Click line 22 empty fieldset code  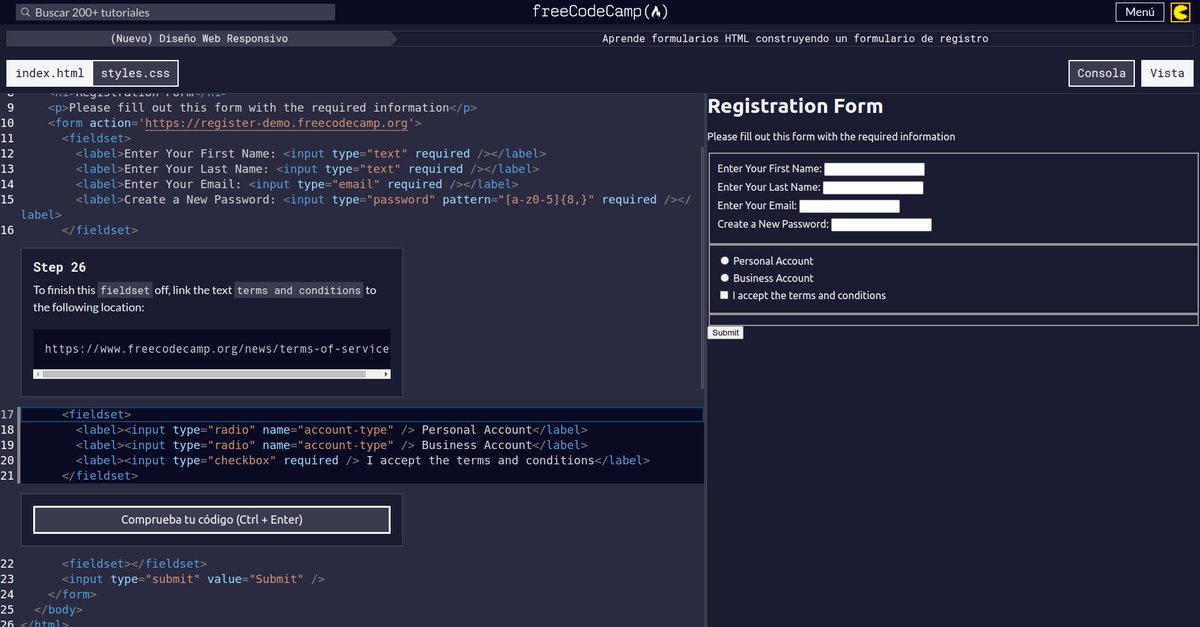[x=134, y=563]
